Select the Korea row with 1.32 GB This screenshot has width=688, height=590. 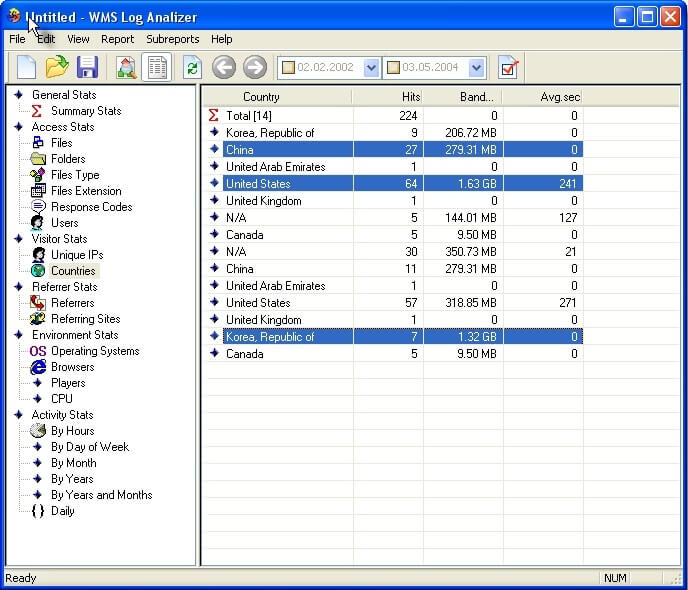394,337
